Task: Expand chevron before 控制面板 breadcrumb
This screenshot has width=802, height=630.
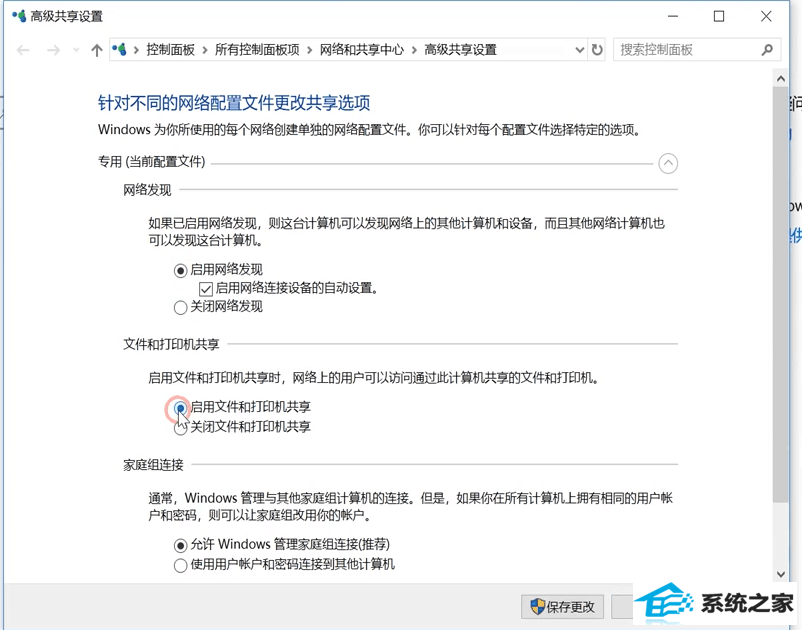Action: (x=136, y=50)
